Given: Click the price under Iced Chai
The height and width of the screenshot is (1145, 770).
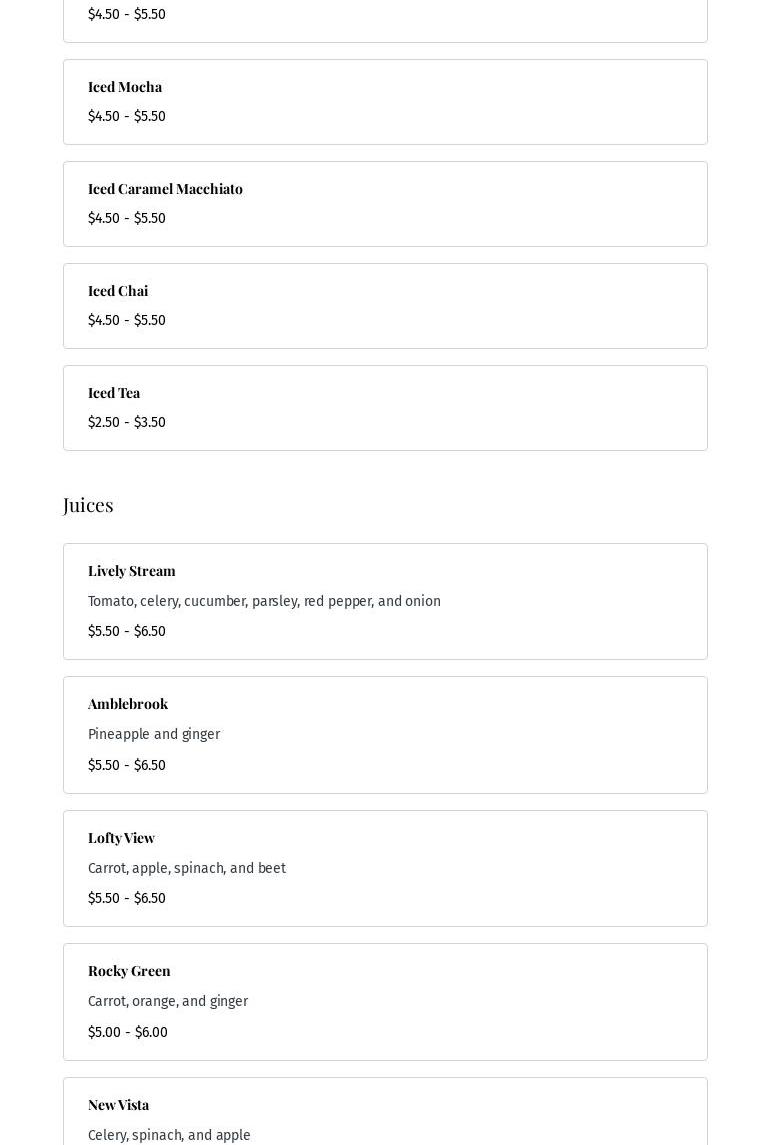Looking at the screenshot, I should coord(127,321).
